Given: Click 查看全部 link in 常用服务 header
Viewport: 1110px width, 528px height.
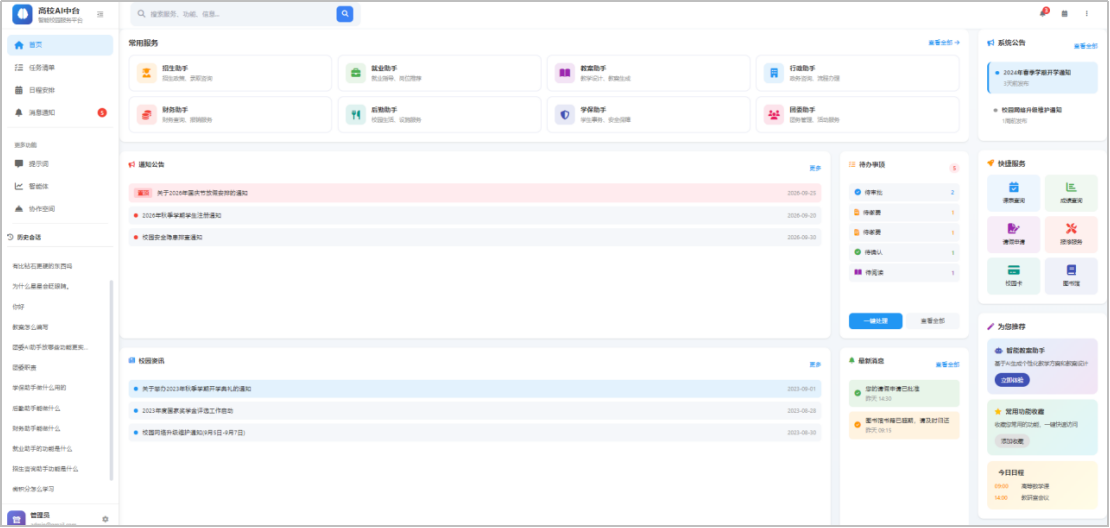Looking at the screenshot, I should [x=944, y=42].
